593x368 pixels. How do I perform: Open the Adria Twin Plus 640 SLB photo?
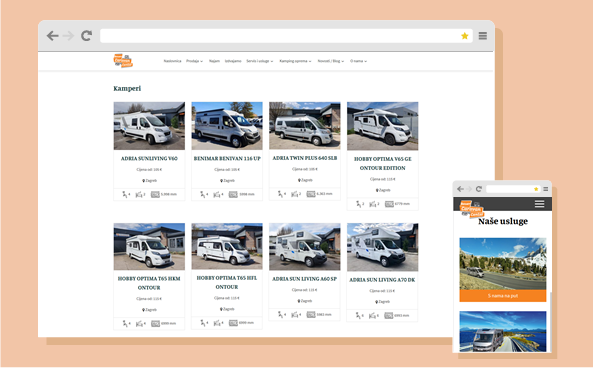tap(305, 126)
